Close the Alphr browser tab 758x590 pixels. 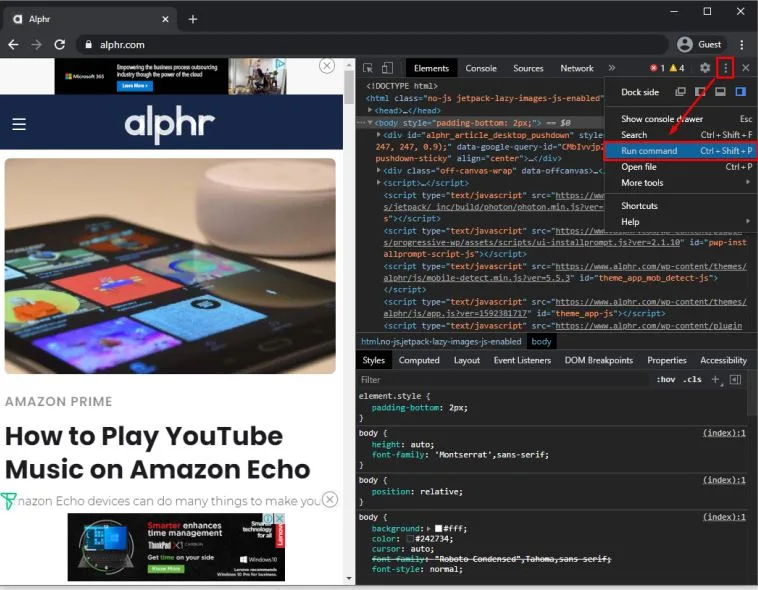pyautogui.click(x=165, y=19)
